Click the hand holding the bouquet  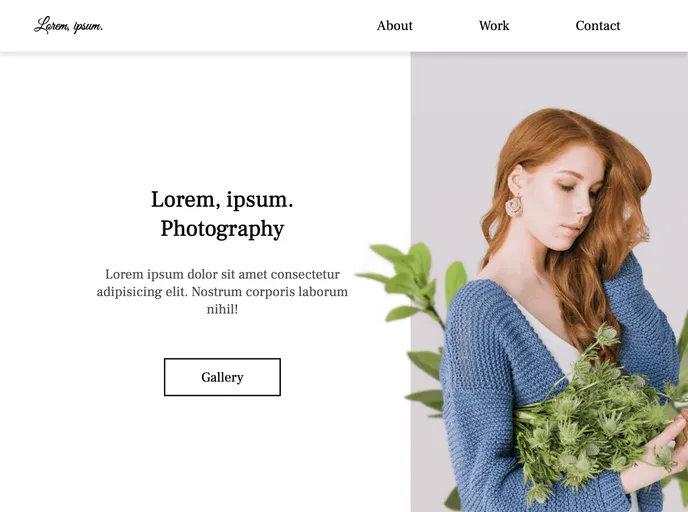point(656,456)
